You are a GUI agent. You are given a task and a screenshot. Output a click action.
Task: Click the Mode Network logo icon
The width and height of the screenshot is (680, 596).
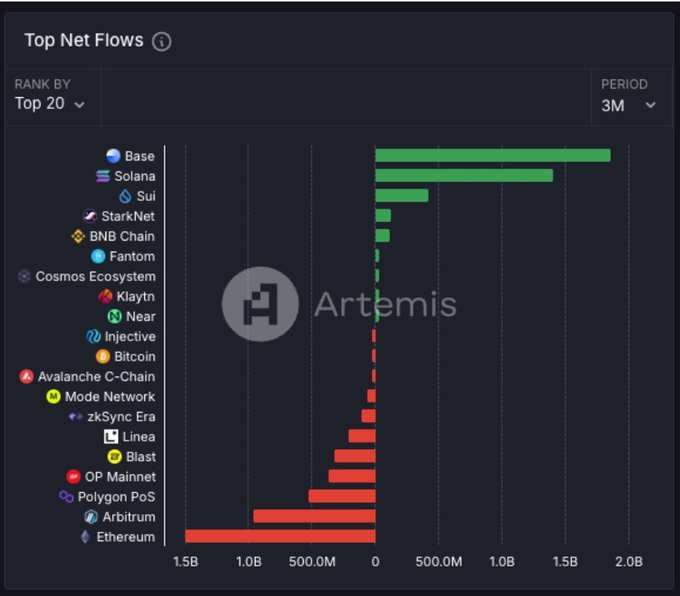coord(53,396)
